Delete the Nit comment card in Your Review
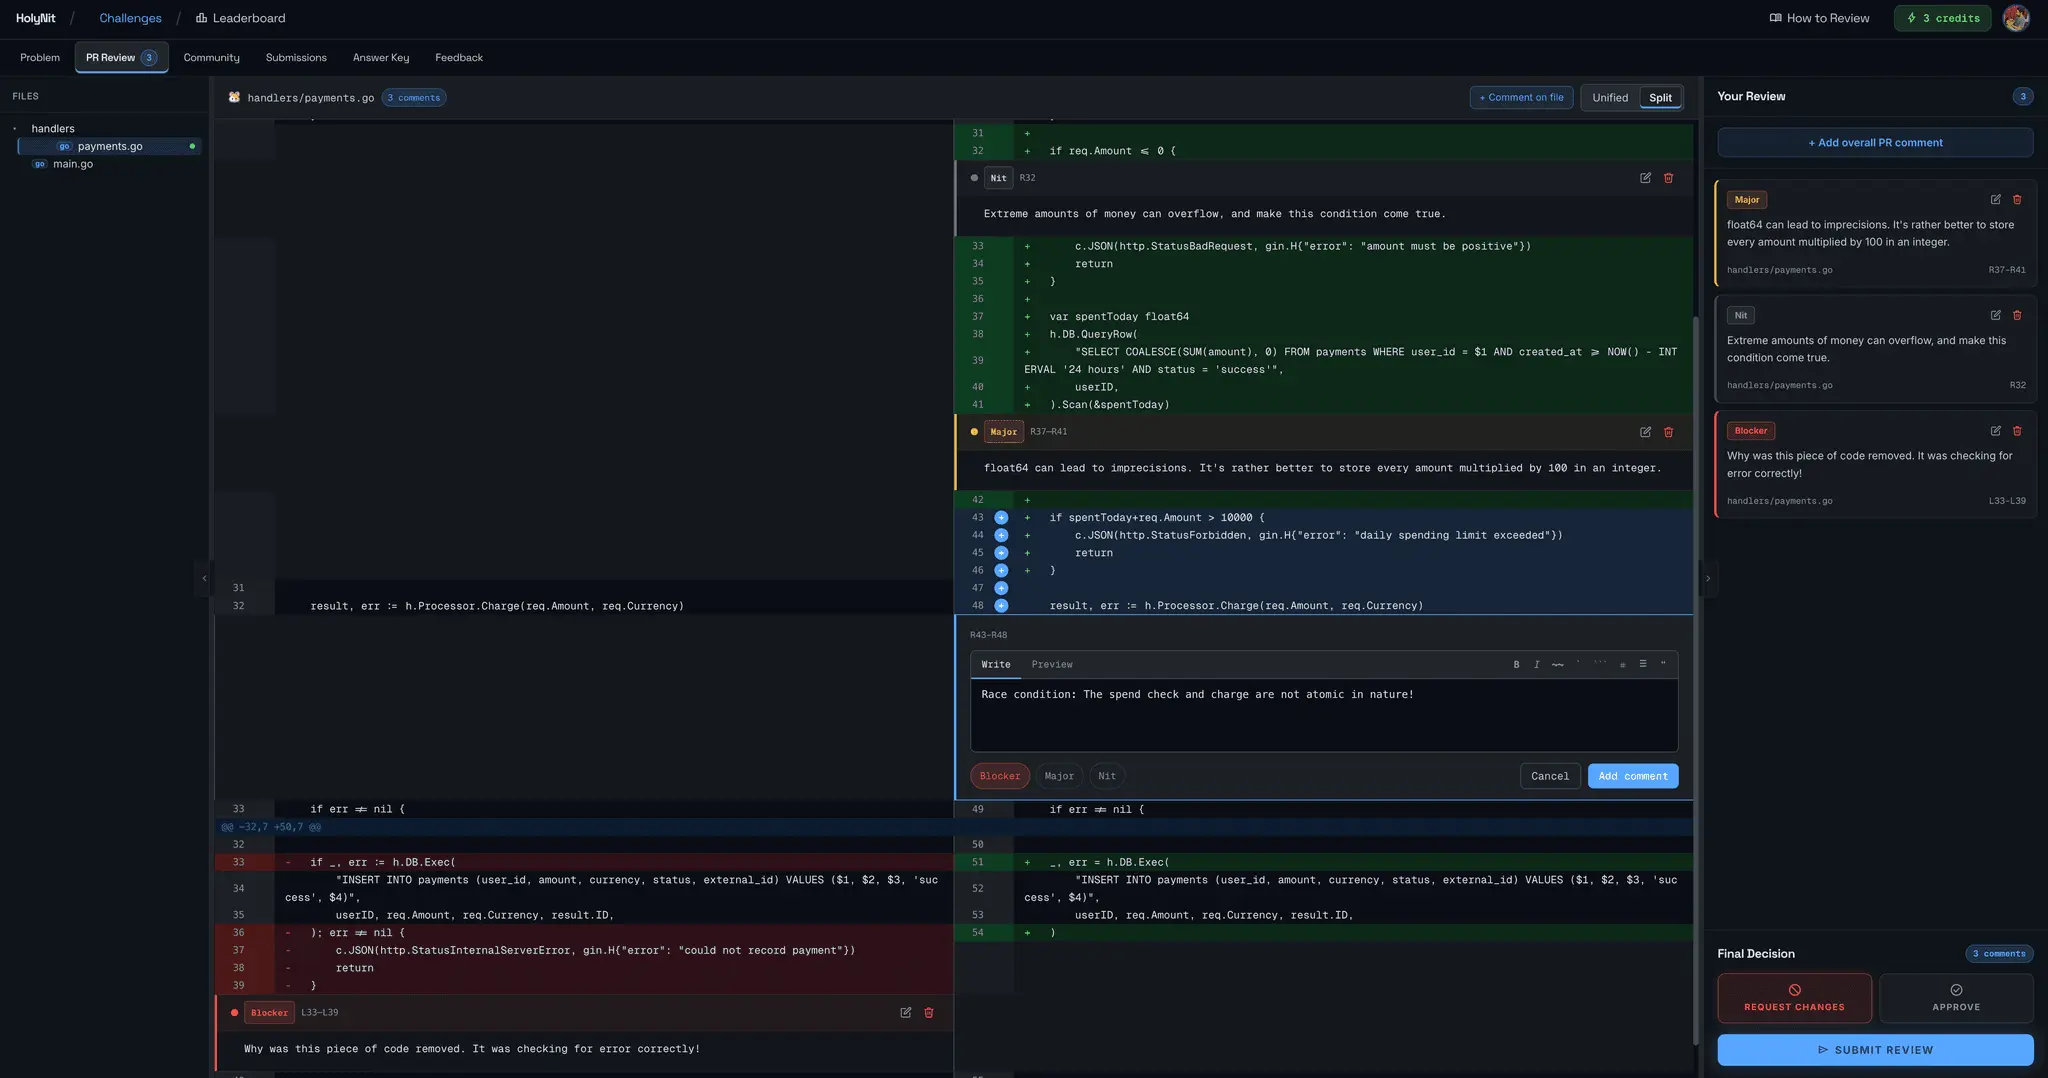 (x=2017, y=315)
